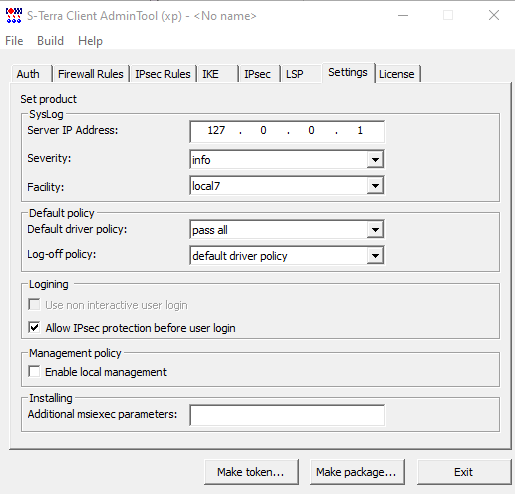The width and height of the screenshot is (515, 494).
Task: Select the Settings tab
Action: click(x=348, y=72)
